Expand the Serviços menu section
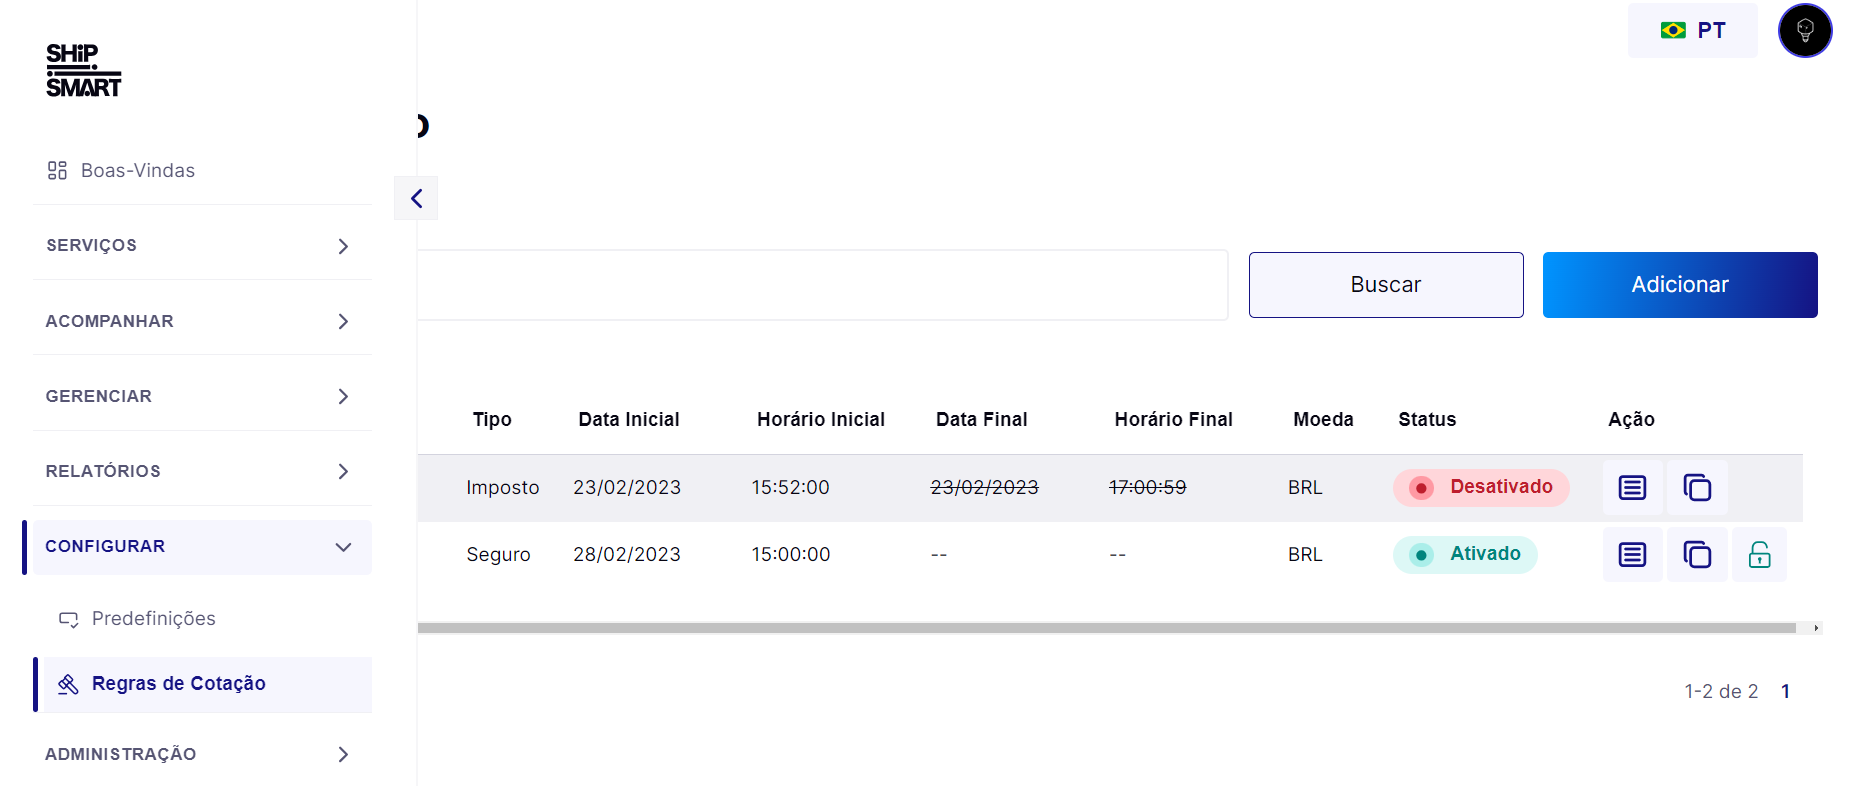The image size is (1861, 786). [201, 246]
